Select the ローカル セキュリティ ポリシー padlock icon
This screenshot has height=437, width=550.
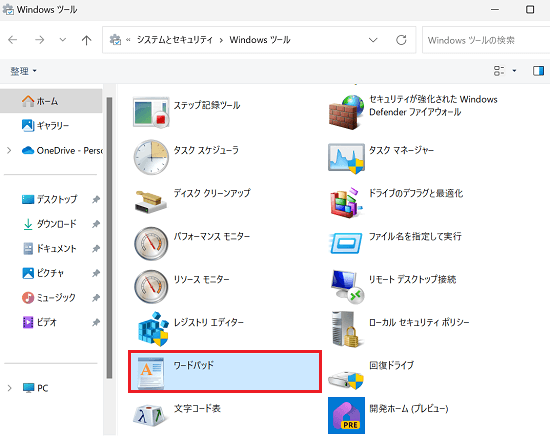(347, 330)
